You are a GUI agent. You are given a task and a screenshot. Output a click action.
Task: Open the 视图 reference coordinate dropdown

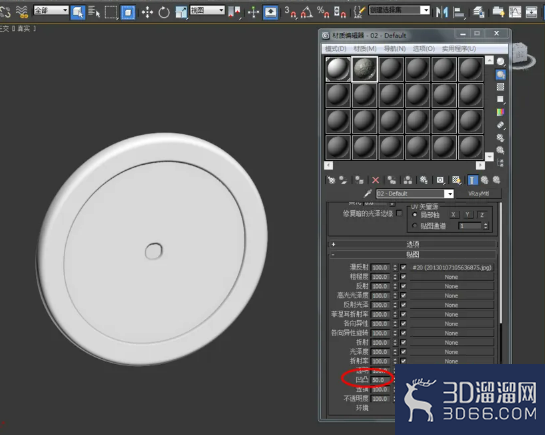point(207,10)
